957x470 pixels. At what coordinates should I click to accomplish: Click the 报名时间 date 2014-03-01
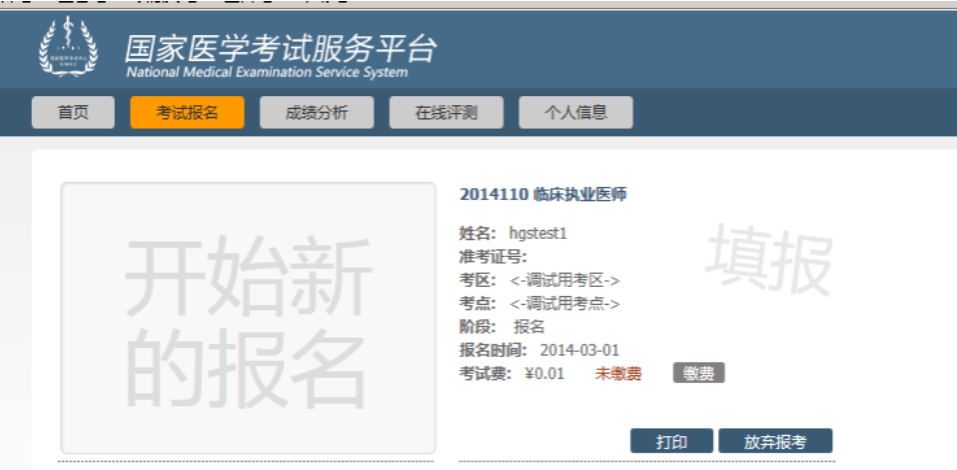pos(579,350)
